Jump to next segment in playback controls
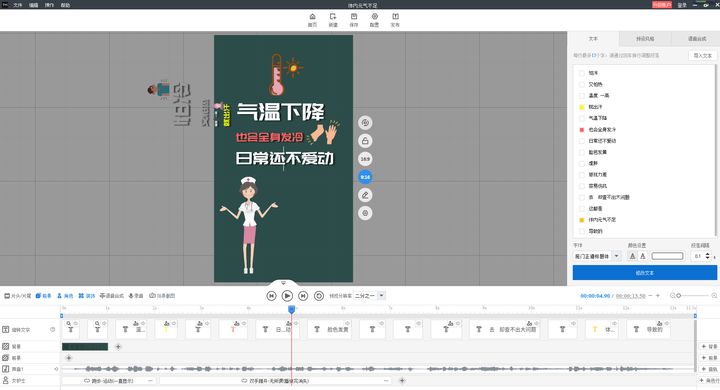Image resolution: width=720 pixels, height=390 pixels. coord(303,296)
